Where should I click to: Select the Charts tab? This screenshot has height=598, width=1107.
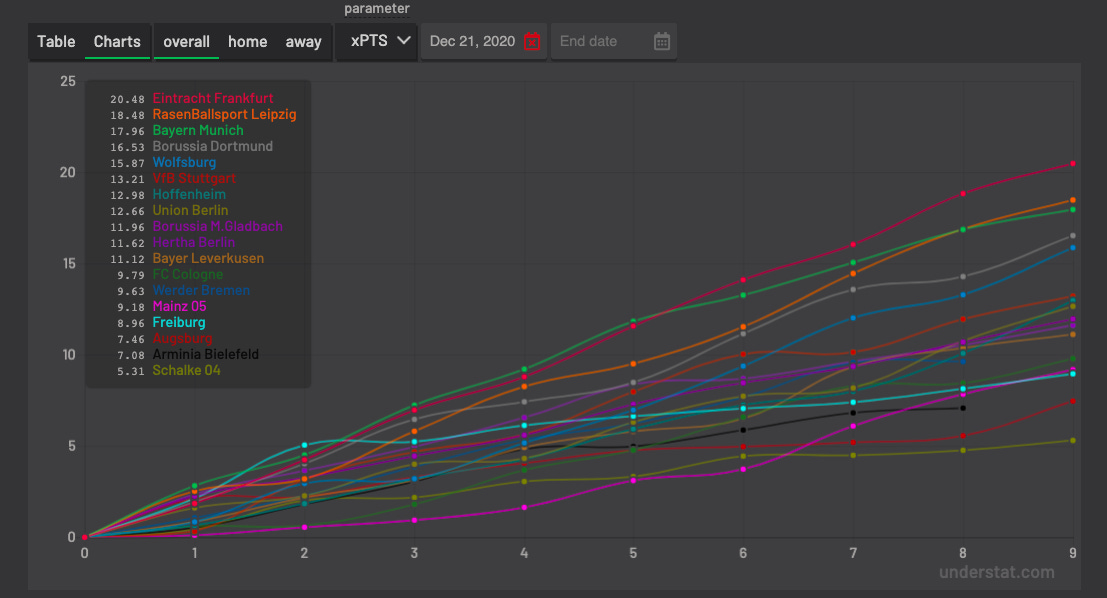(x=117, y=42)
